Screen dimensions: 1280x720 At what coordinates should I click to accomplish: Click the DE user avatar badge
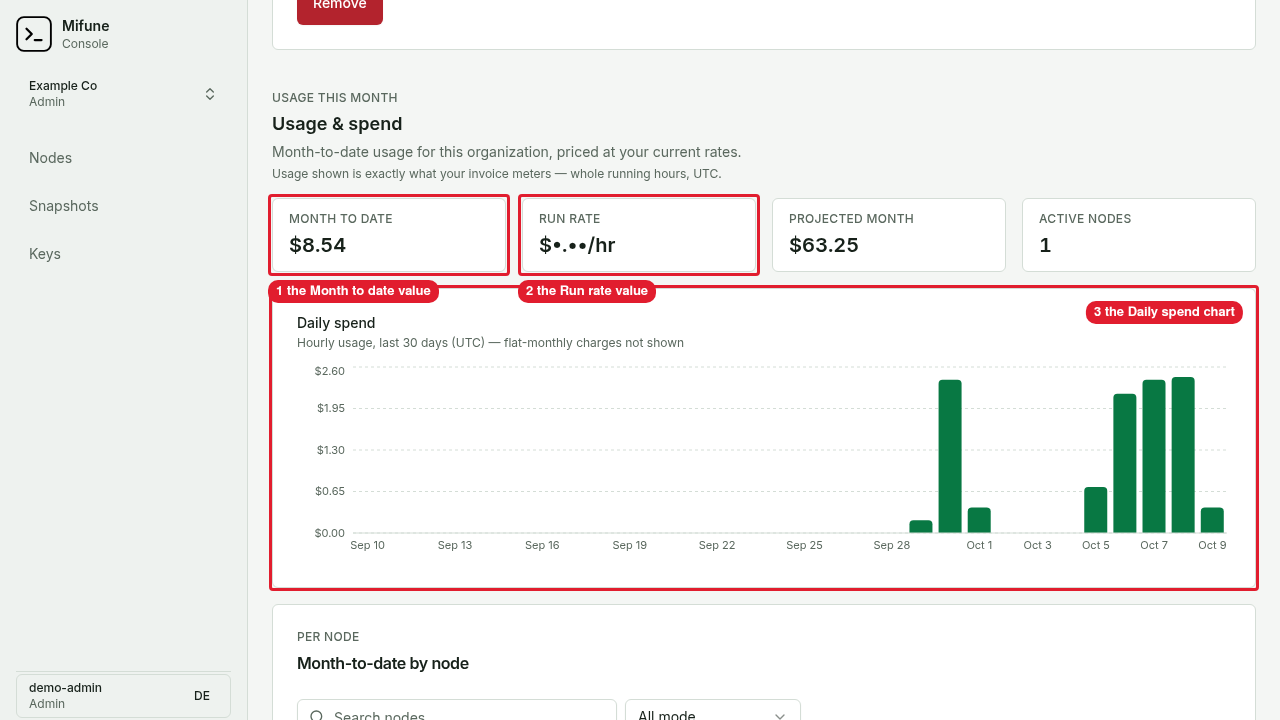202,696
